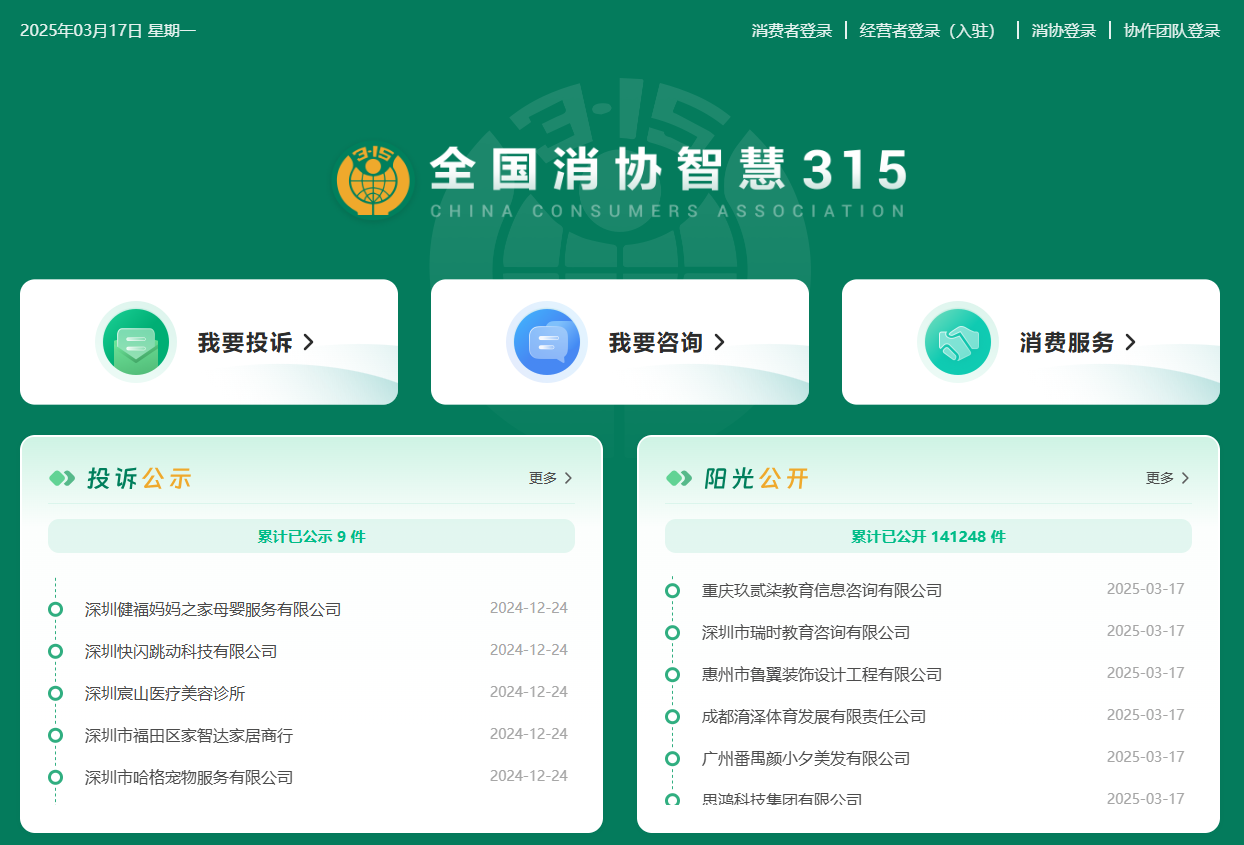Click the bullet next to 深圳市哈格宠物服务有限公司
Screen dimensions: 1244x845
56,777
